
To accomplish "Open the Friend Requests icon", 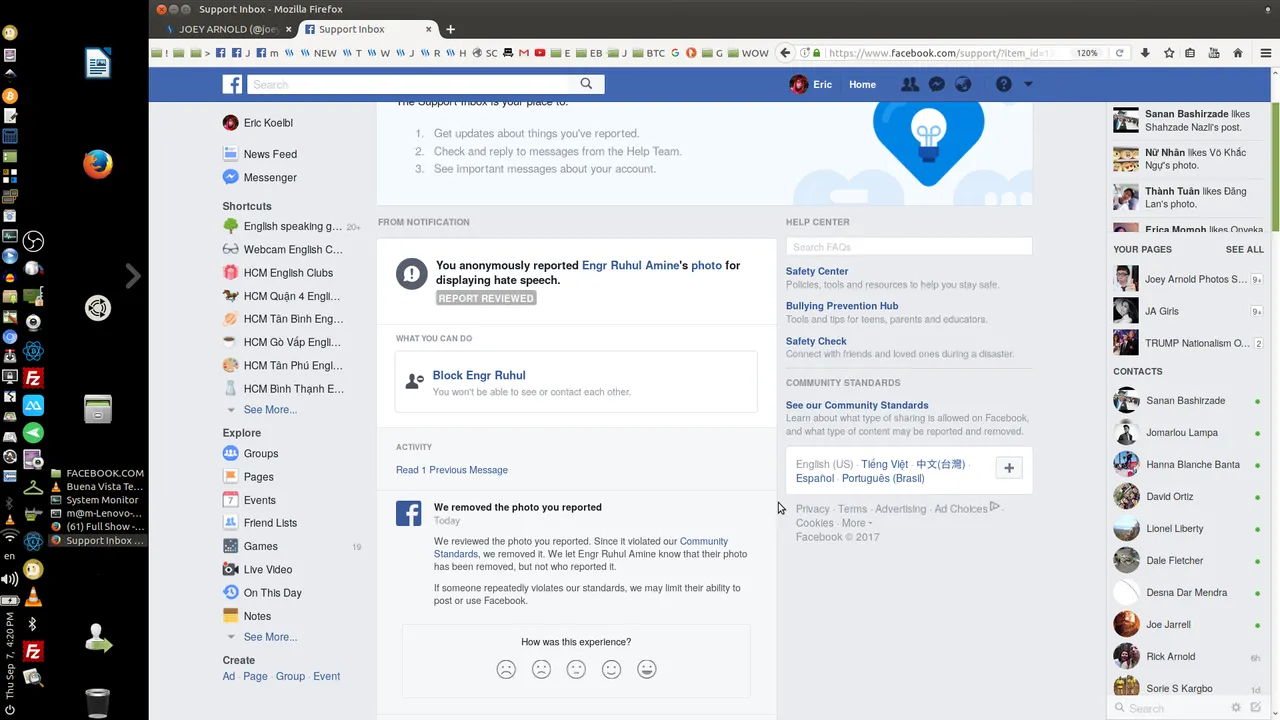I will [909, 85].
